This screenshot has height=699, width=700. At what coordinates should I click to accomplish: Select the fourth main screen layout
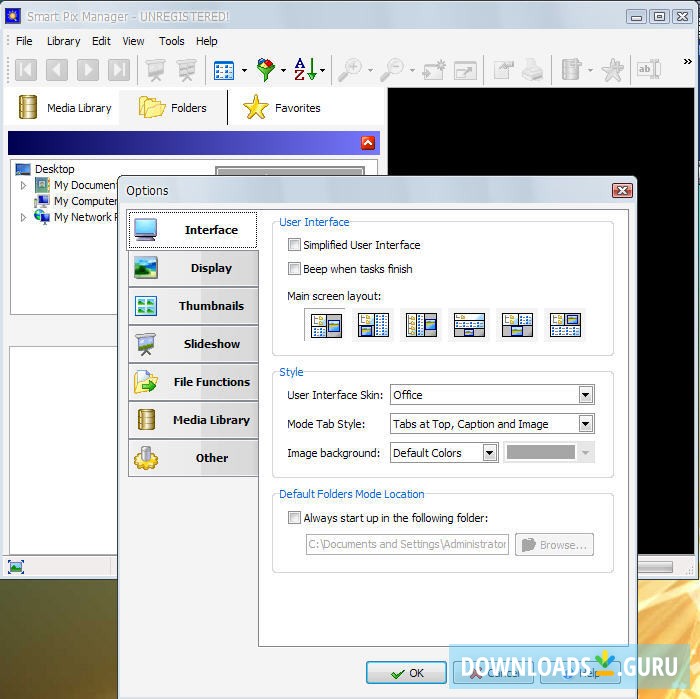469,325
